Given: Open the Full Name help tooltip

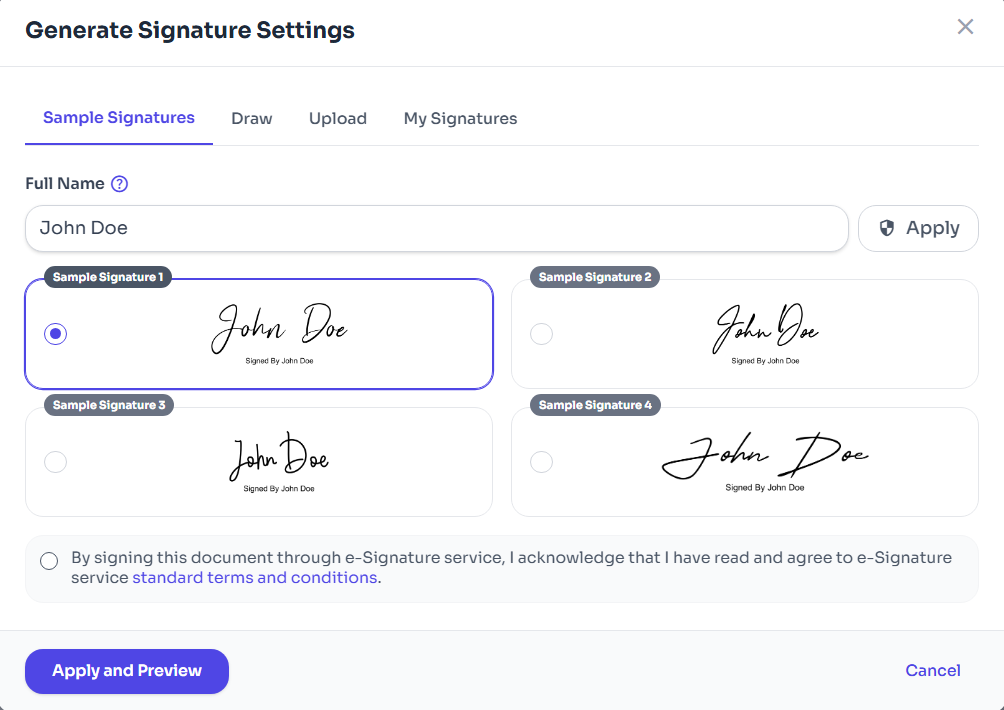Looking at the screenshot, I should point(119,184).
